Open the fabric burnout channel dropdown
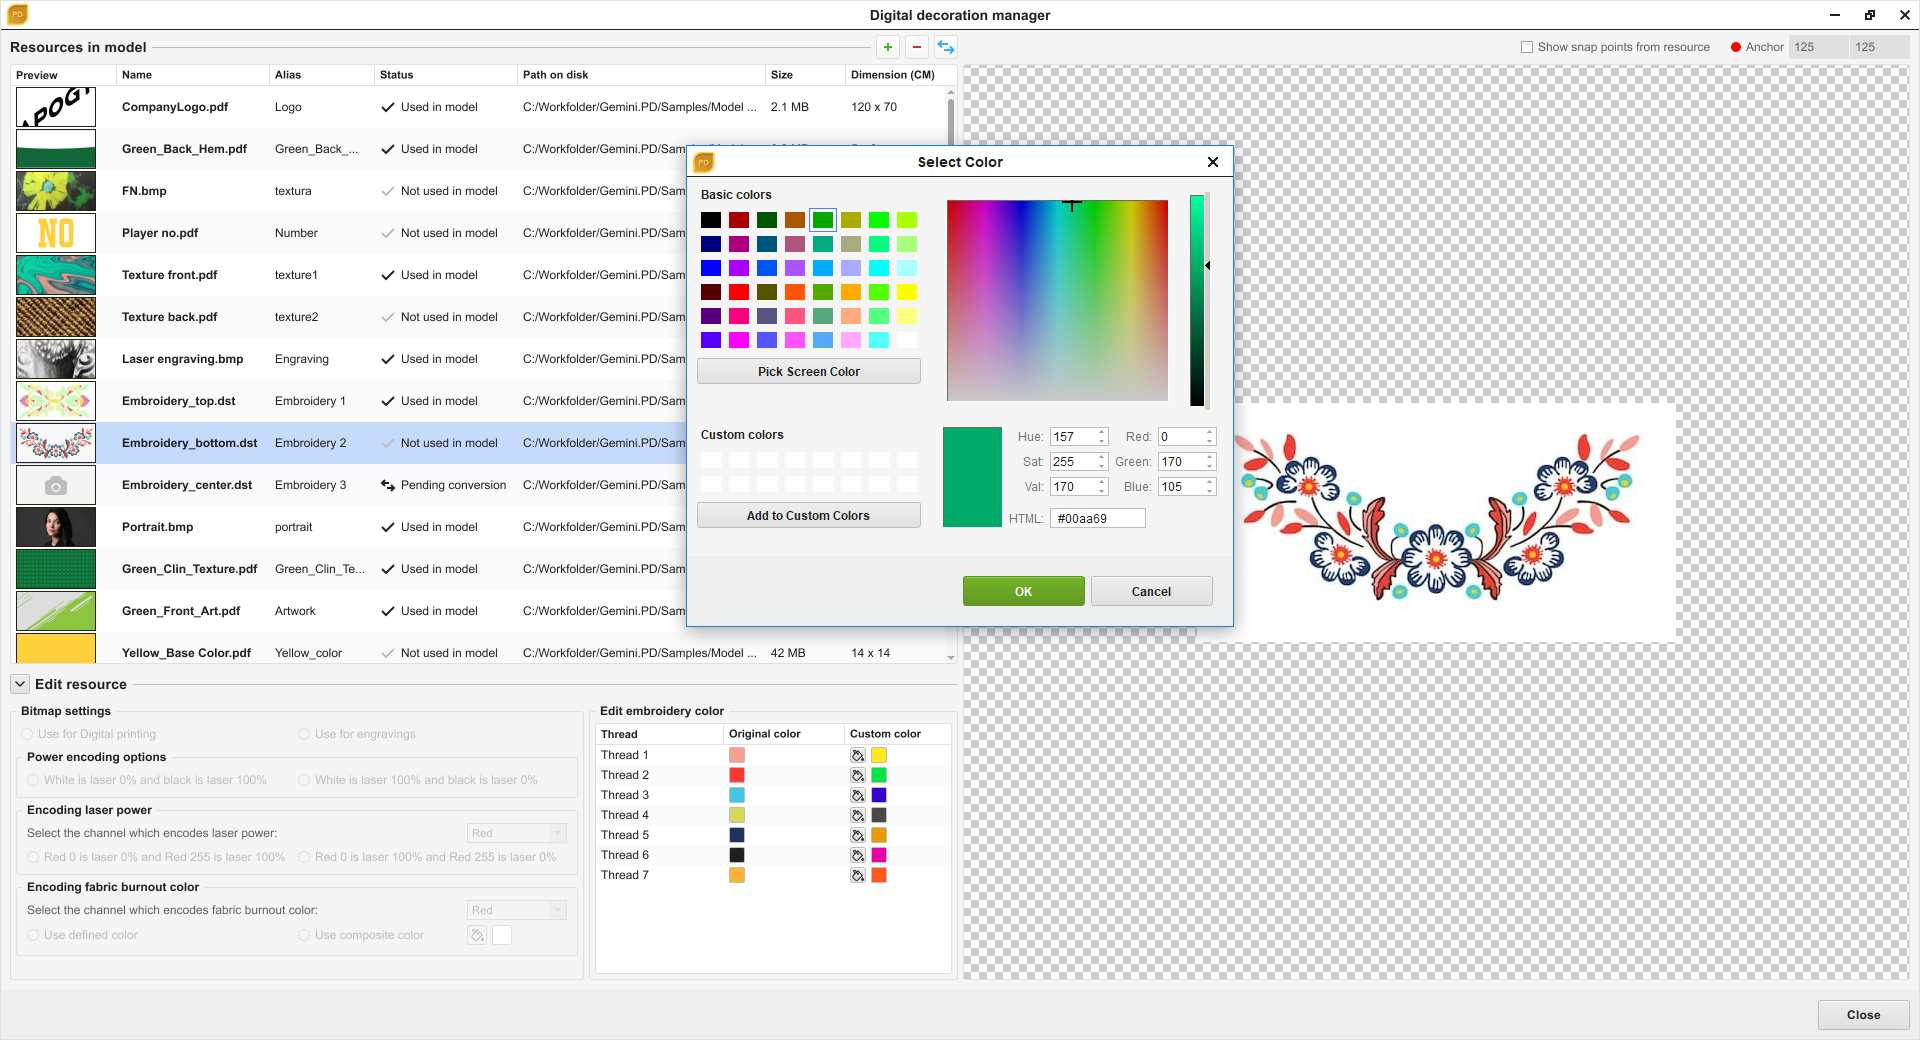Viewport: 1920px width, 1040px height. (x=516, y=910)
